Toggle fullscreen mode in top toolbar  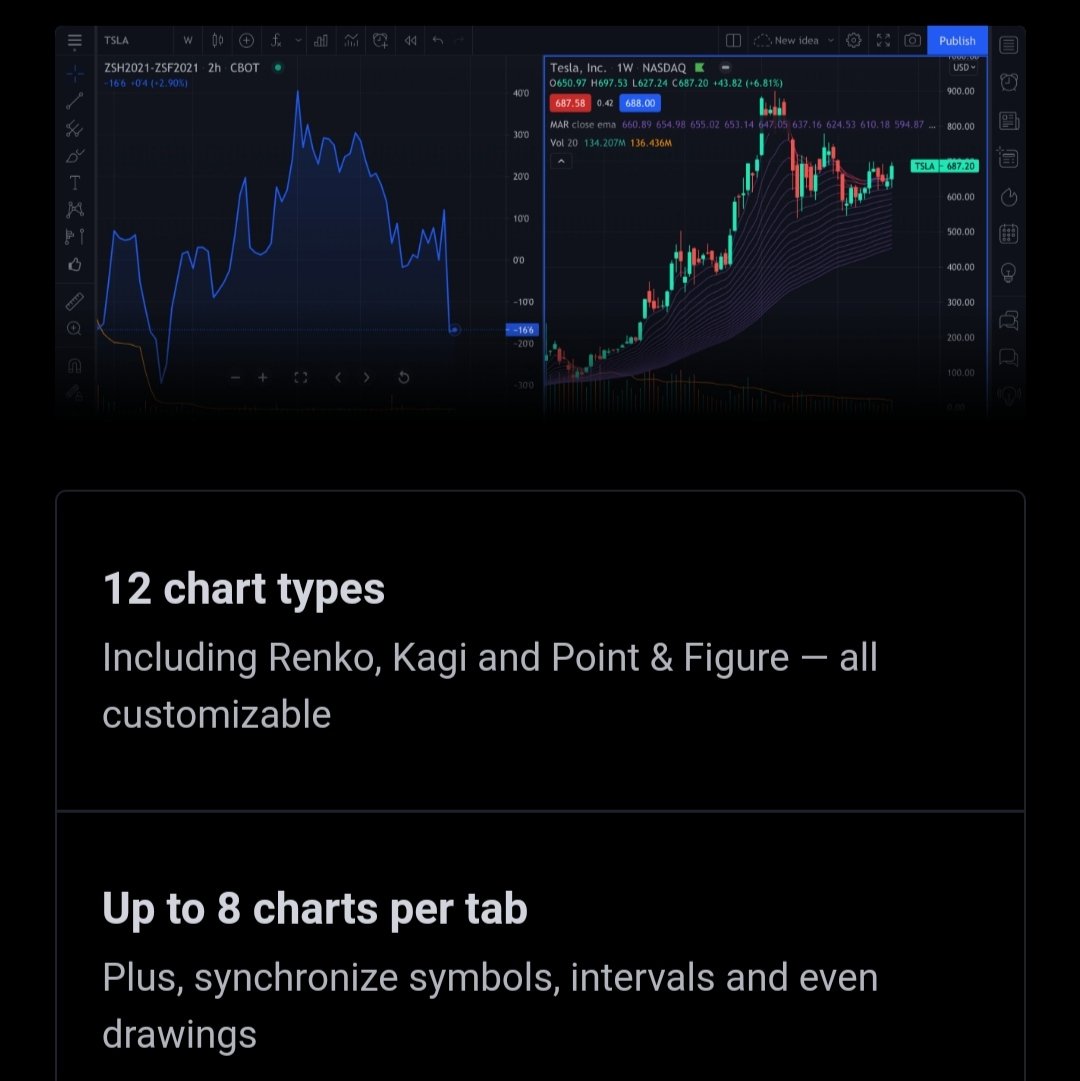click(883, 41)
